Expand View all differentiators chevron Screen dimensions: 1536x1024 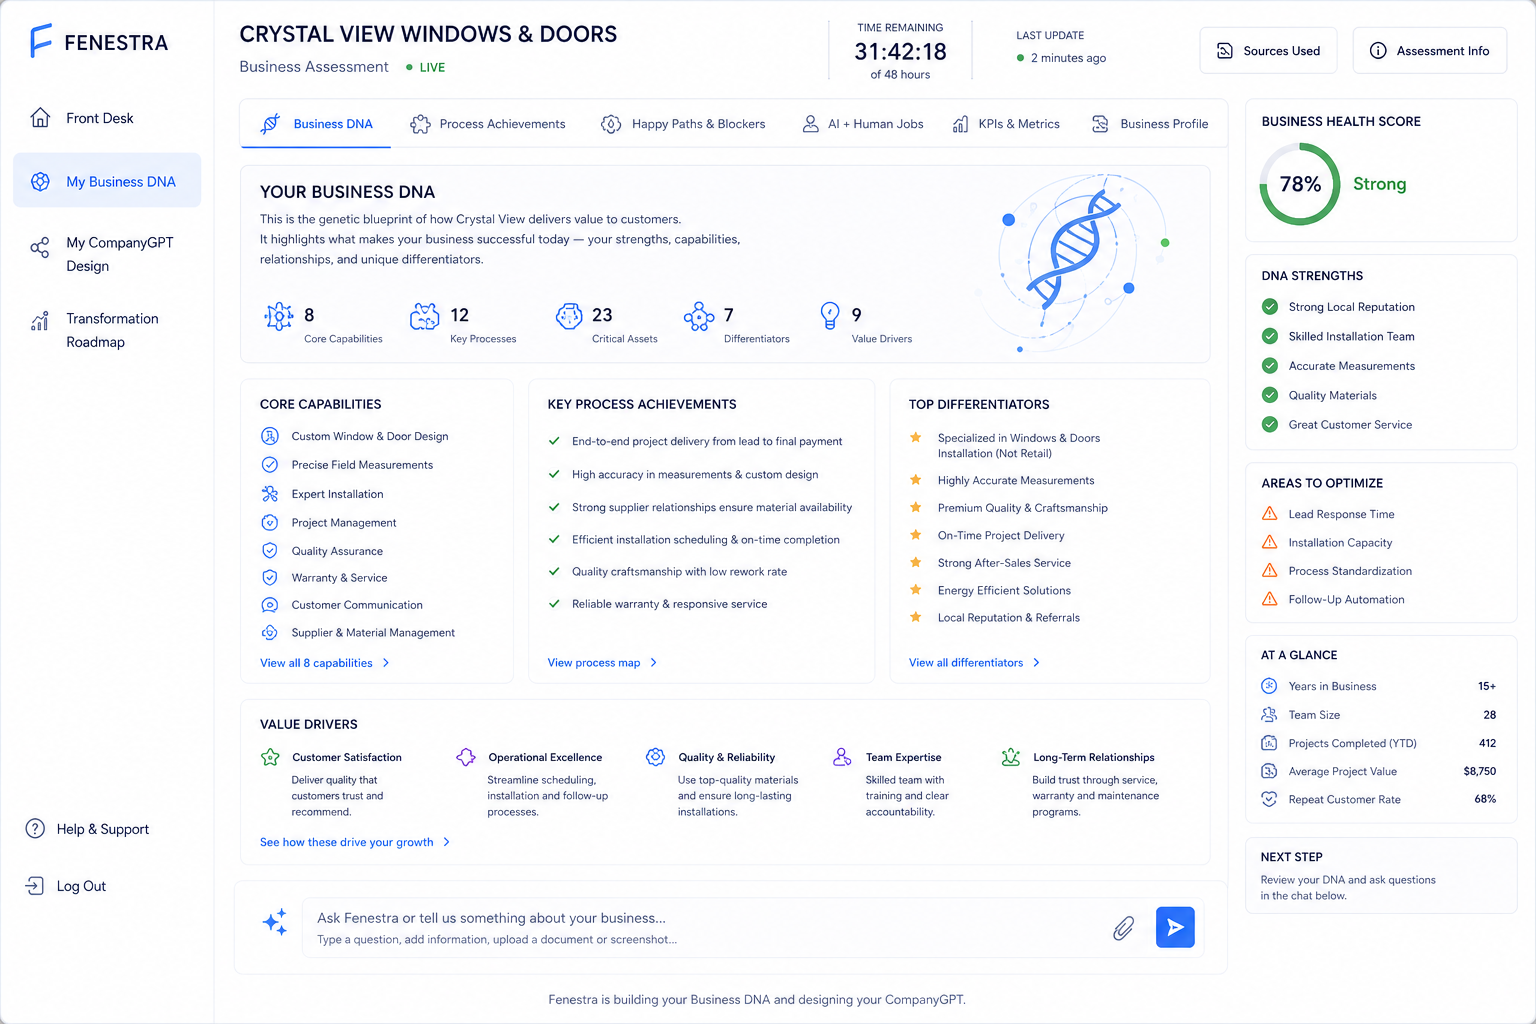pyautogui.click(x=1036, y=663)
